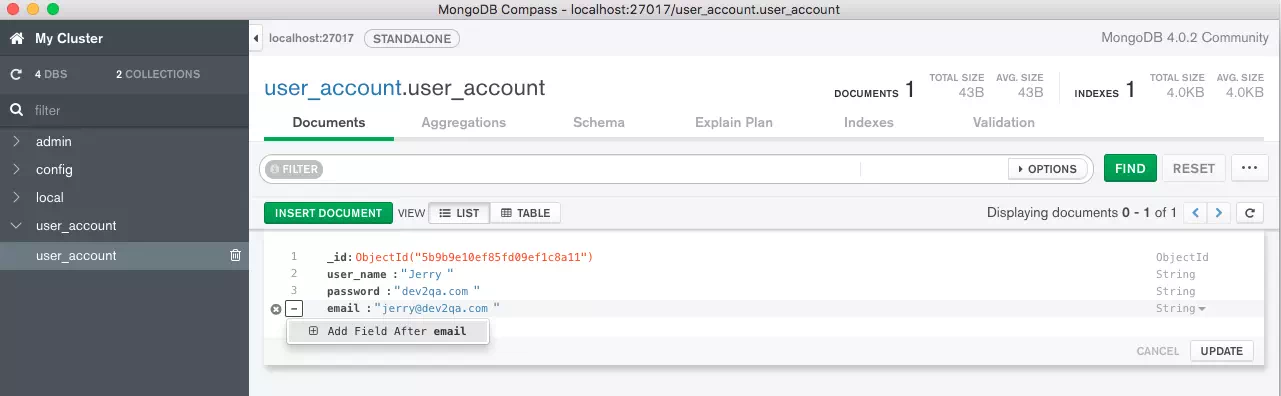This screenshot has width=1281, height=396.
Task: Switch to TABLE view
Action: click(525, 213)
